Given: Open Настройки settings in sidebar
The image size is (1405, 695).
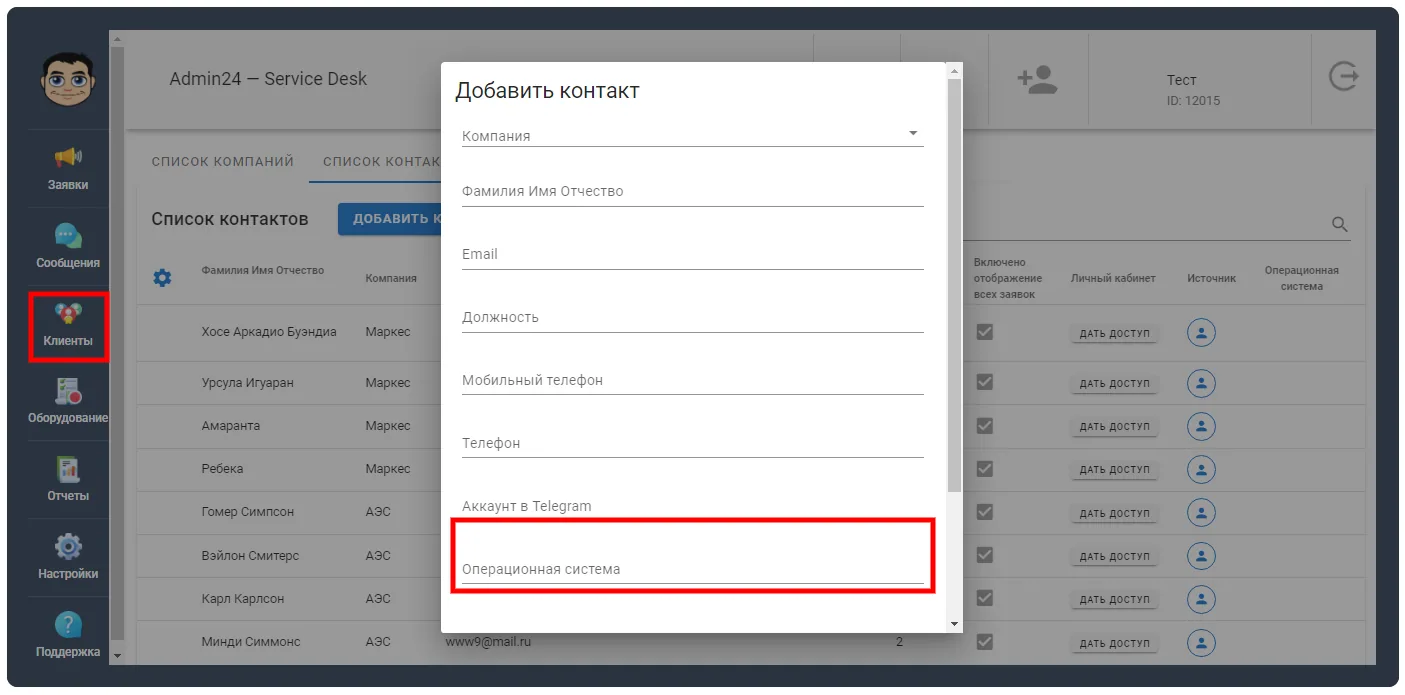Looking at the screenshot, I should 68,558.
